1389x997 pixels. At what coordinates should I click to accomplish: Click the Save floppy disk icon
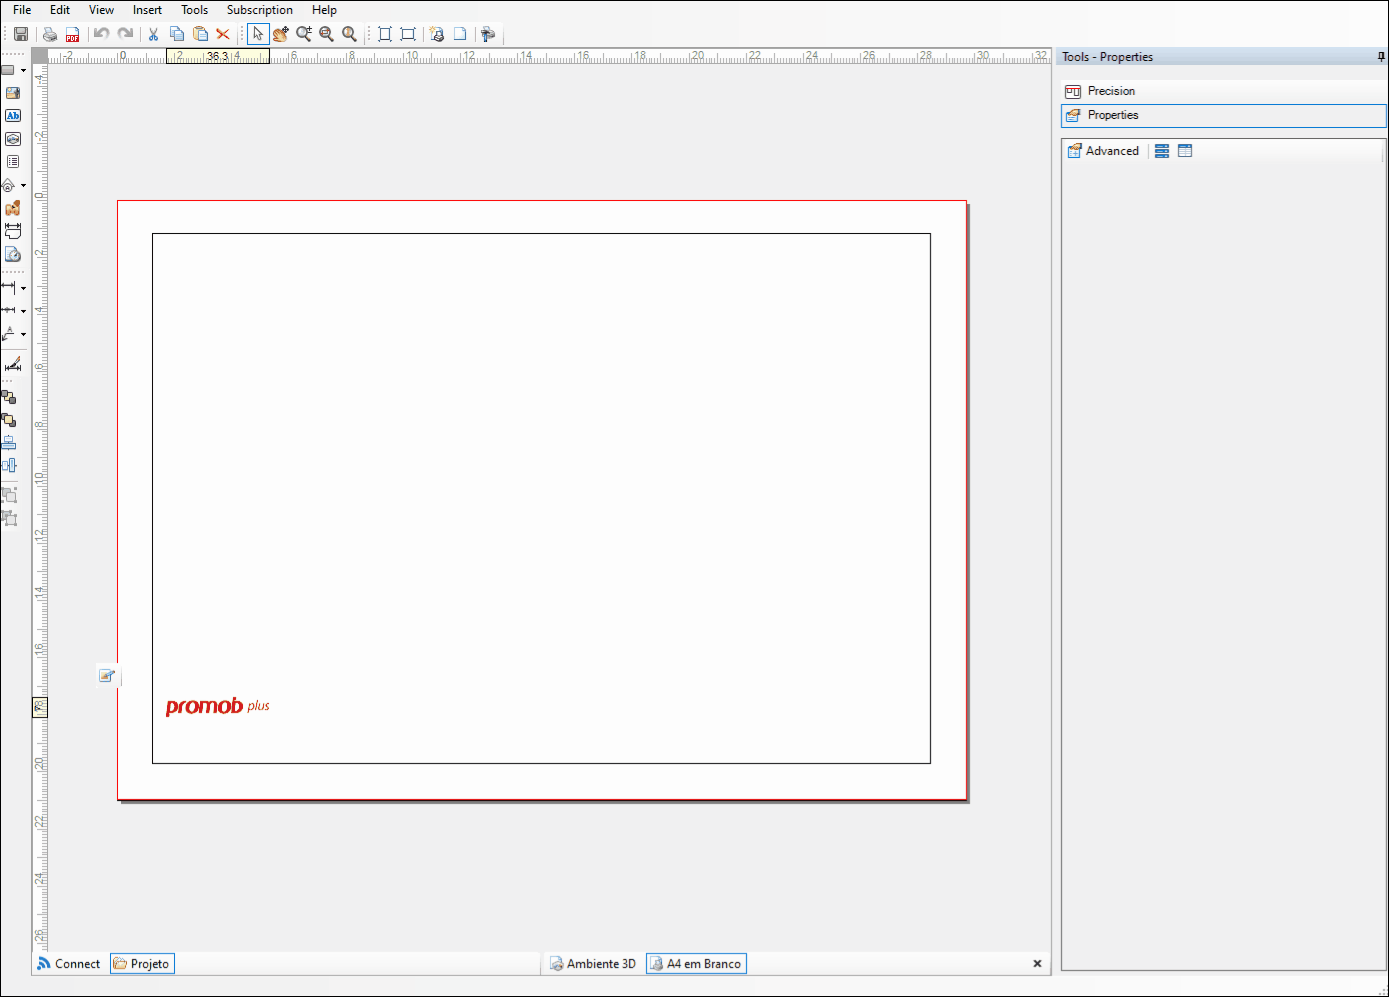click(21, 34)
